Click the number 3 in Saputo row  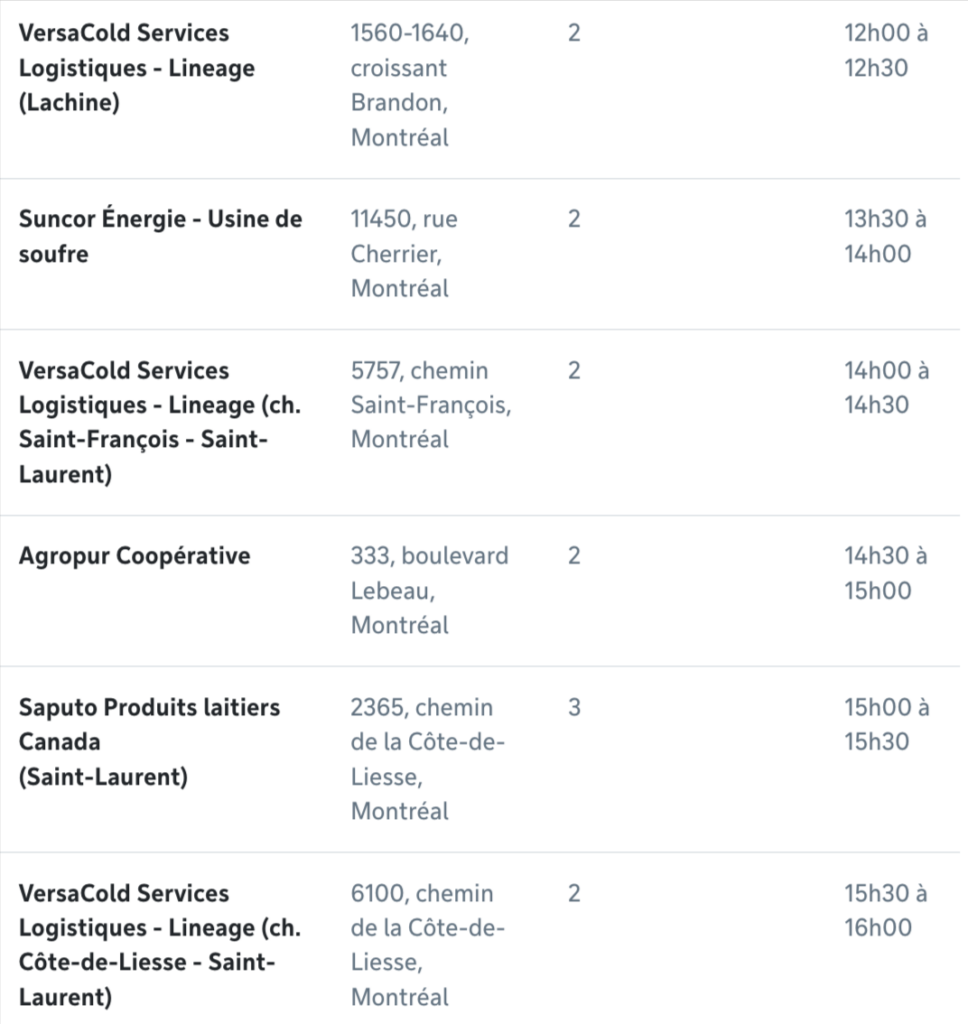pyautogui.click(x=574, y=707)
